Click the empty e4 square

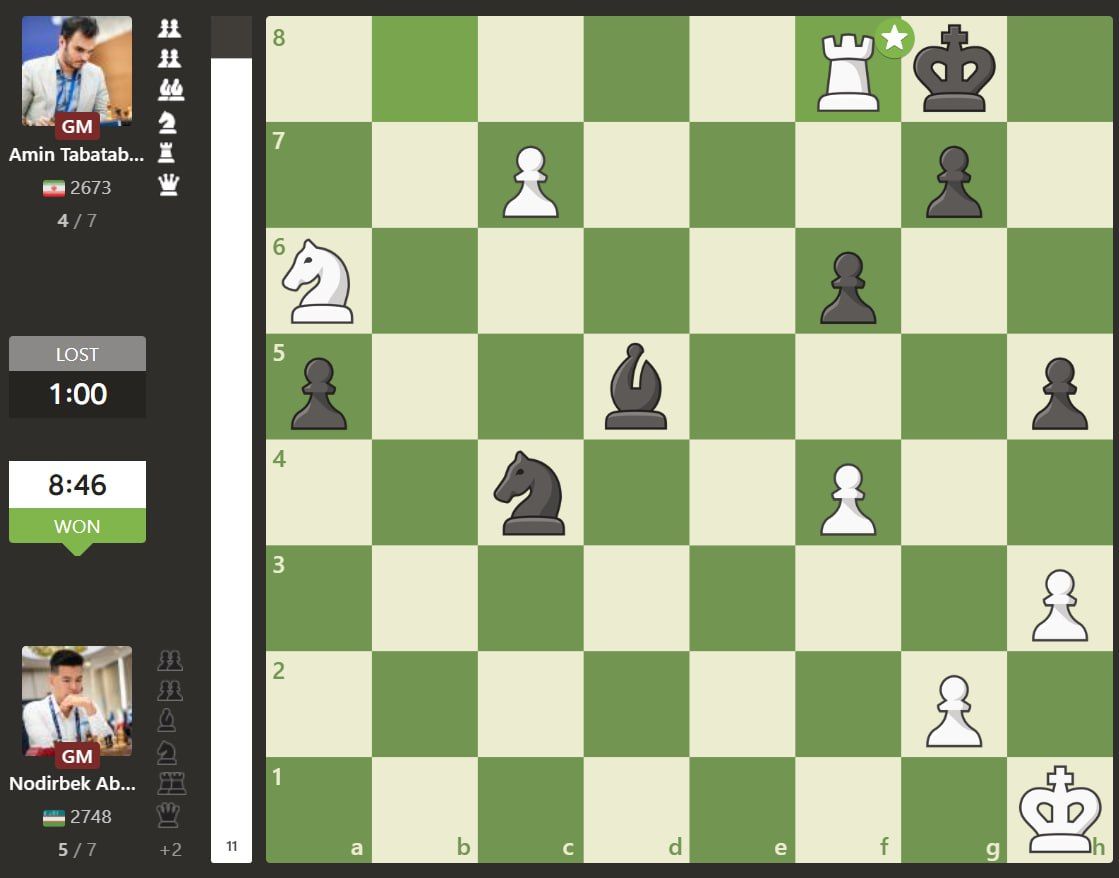click(742, 493)
